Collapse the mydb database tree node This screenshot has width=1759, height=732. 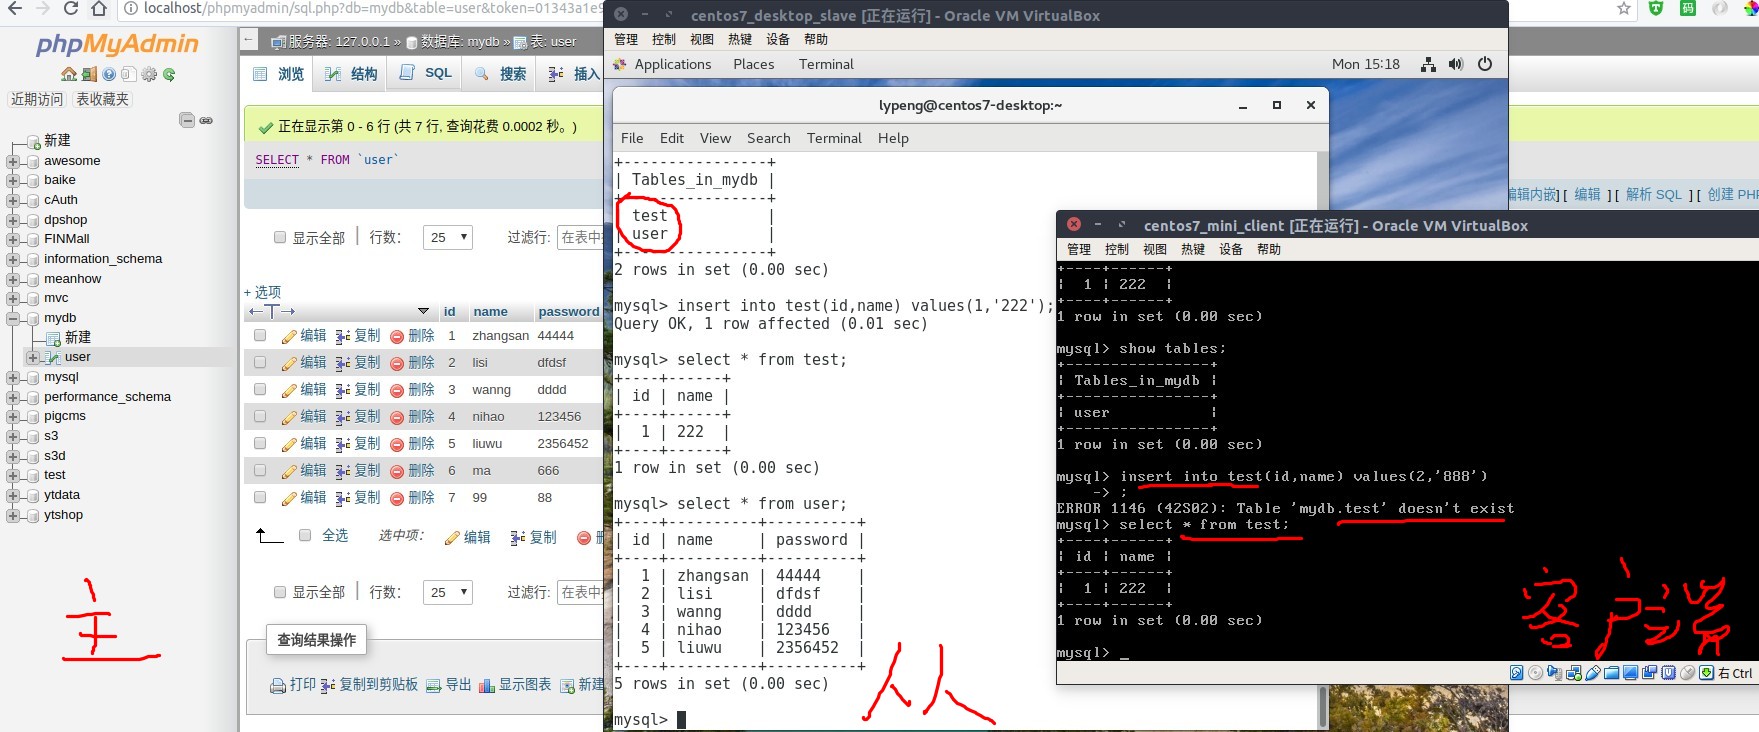[13, 318]
